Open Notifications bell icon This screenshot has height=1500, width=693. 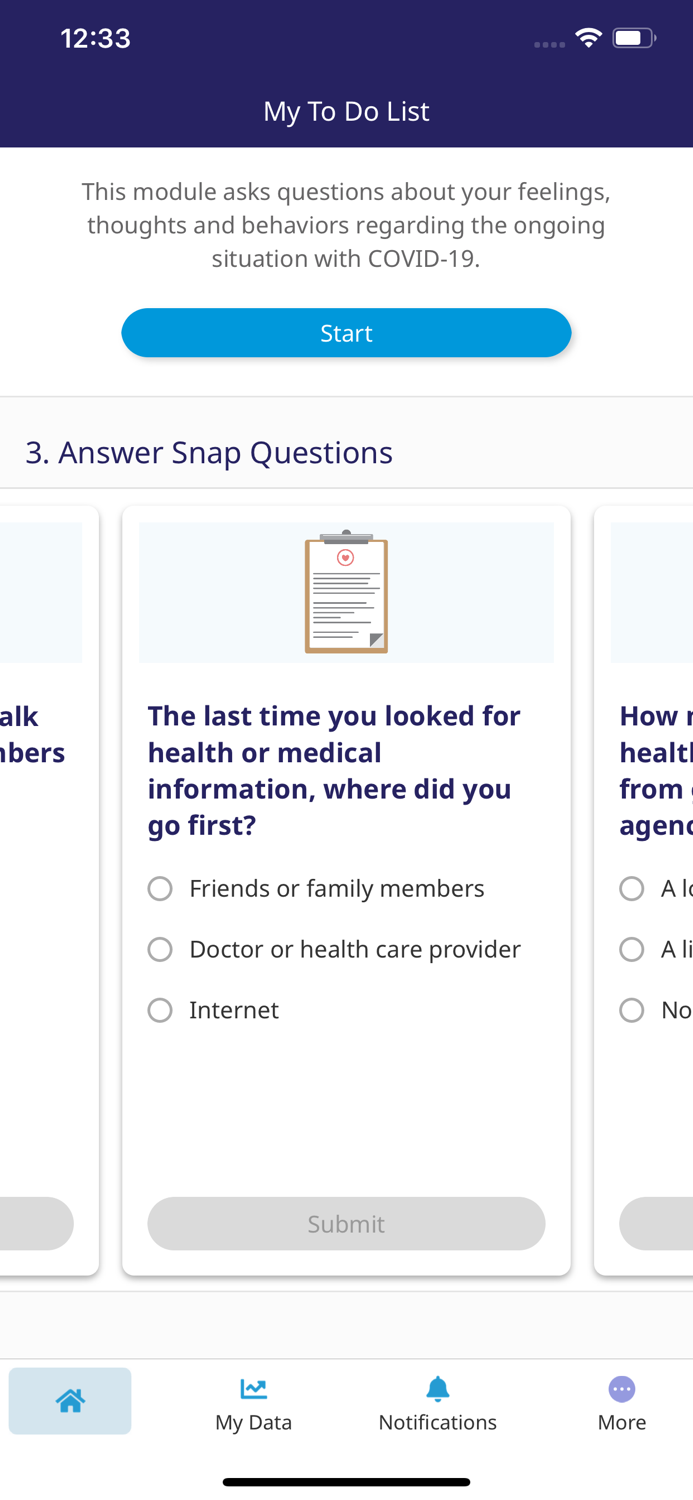point(437,1388)
